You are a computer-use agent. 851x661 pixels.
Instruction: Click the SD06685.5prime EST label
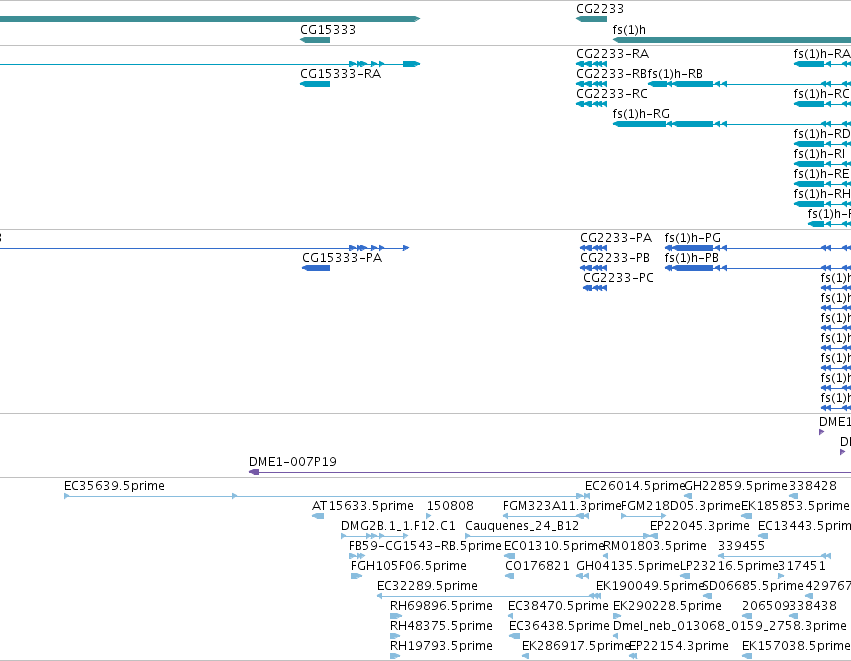(753, 586)
